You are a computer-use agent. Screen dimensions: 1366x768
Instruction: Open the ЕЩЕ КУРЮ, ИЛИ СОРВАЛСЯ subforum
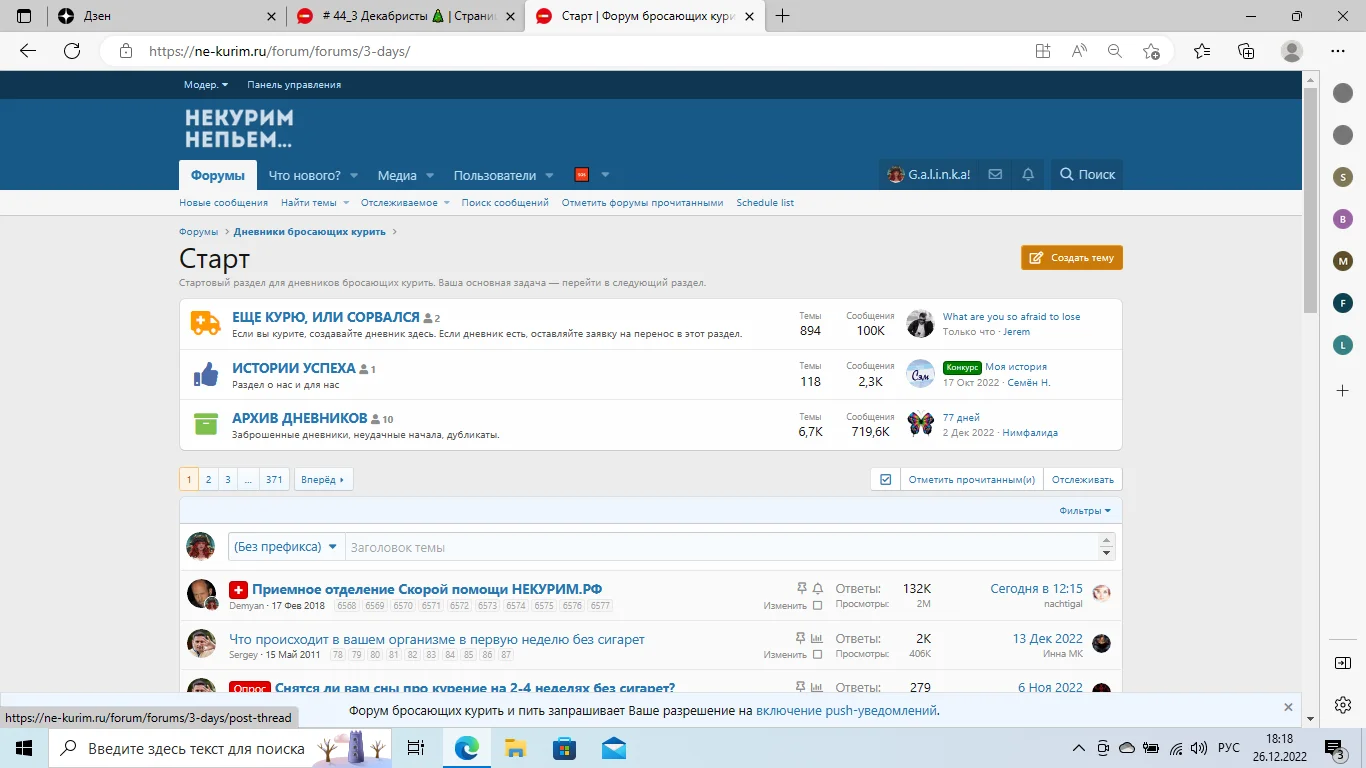[326, 317]
